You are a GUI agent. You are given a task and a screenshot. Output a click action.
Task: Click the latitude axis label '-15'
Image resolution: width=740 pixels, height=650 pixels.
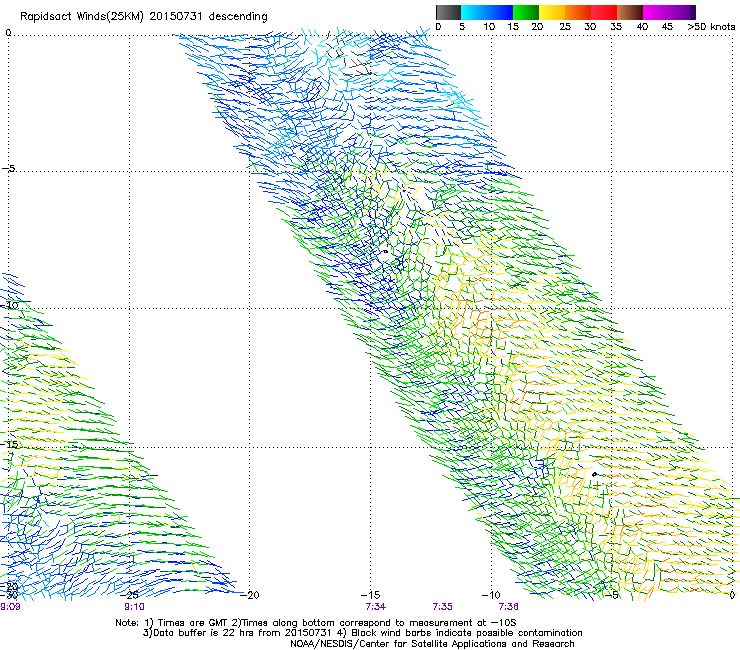[x=10, y=445]
